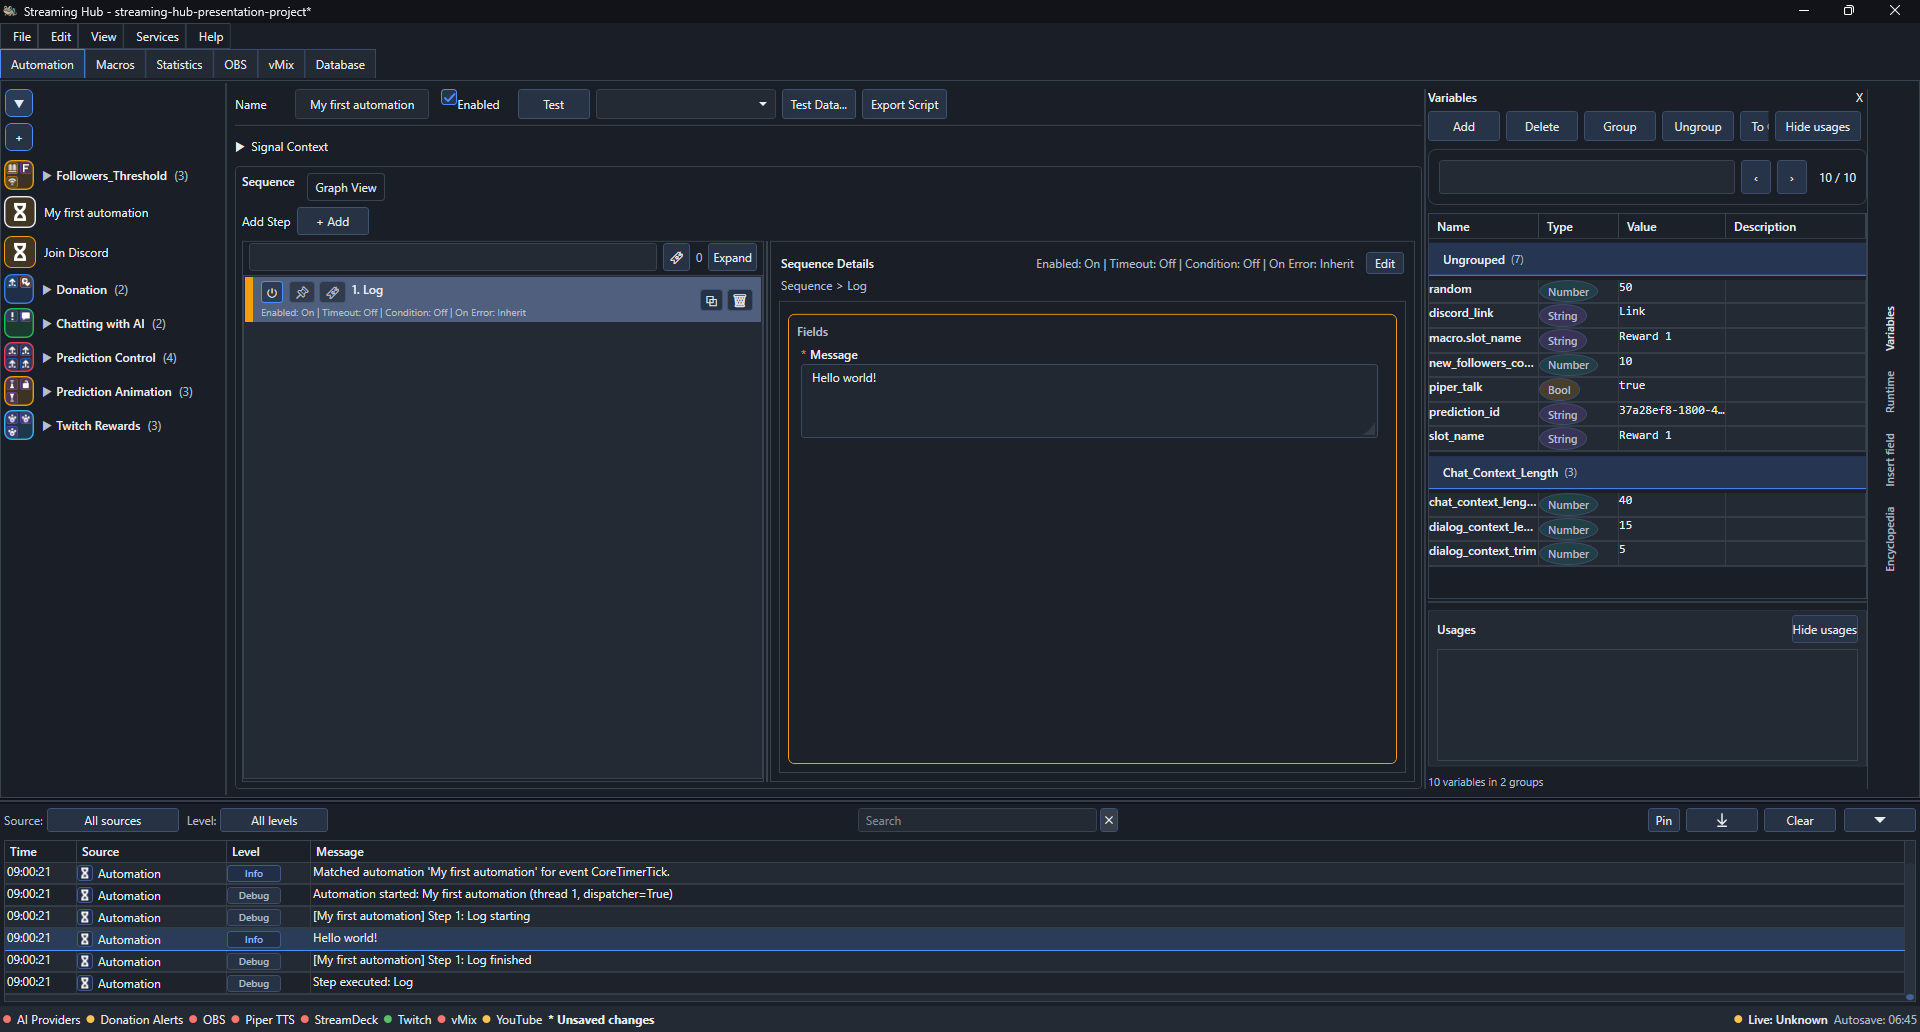Click the Followers_Threshold group icon
1920x1032 pixels.
click(x=19, y=176)
